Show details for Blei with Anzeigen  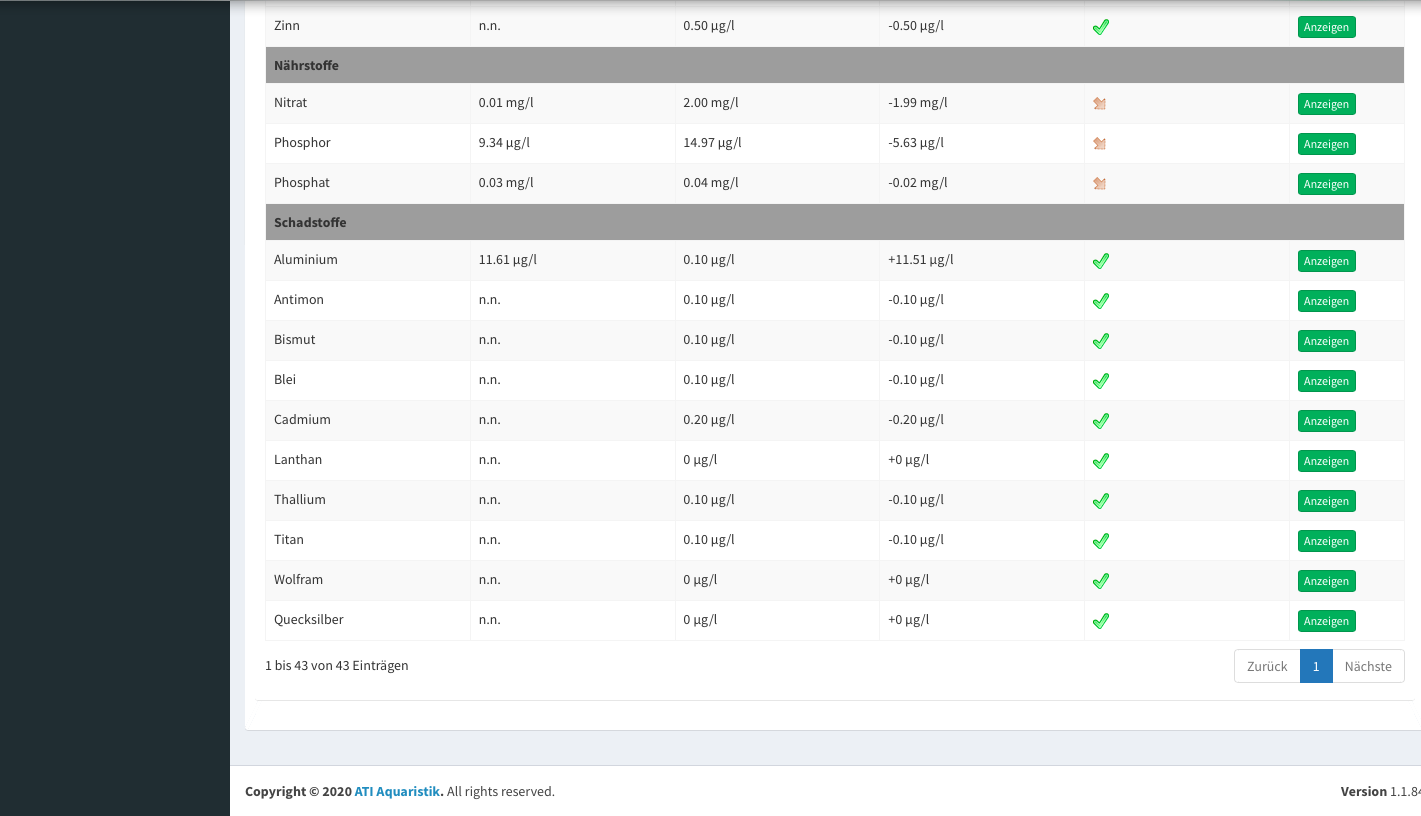tap(1326, 381)
